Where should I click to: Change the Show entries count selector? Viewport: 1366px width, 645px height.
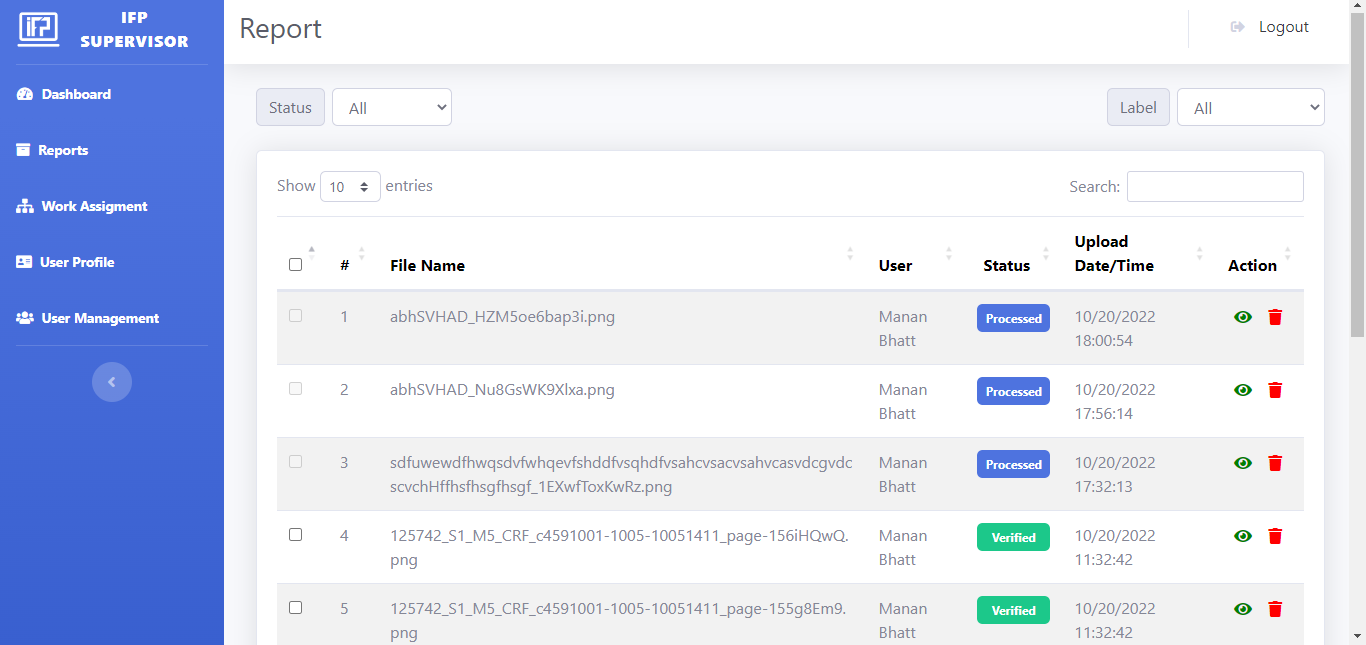tap(350, 187)
